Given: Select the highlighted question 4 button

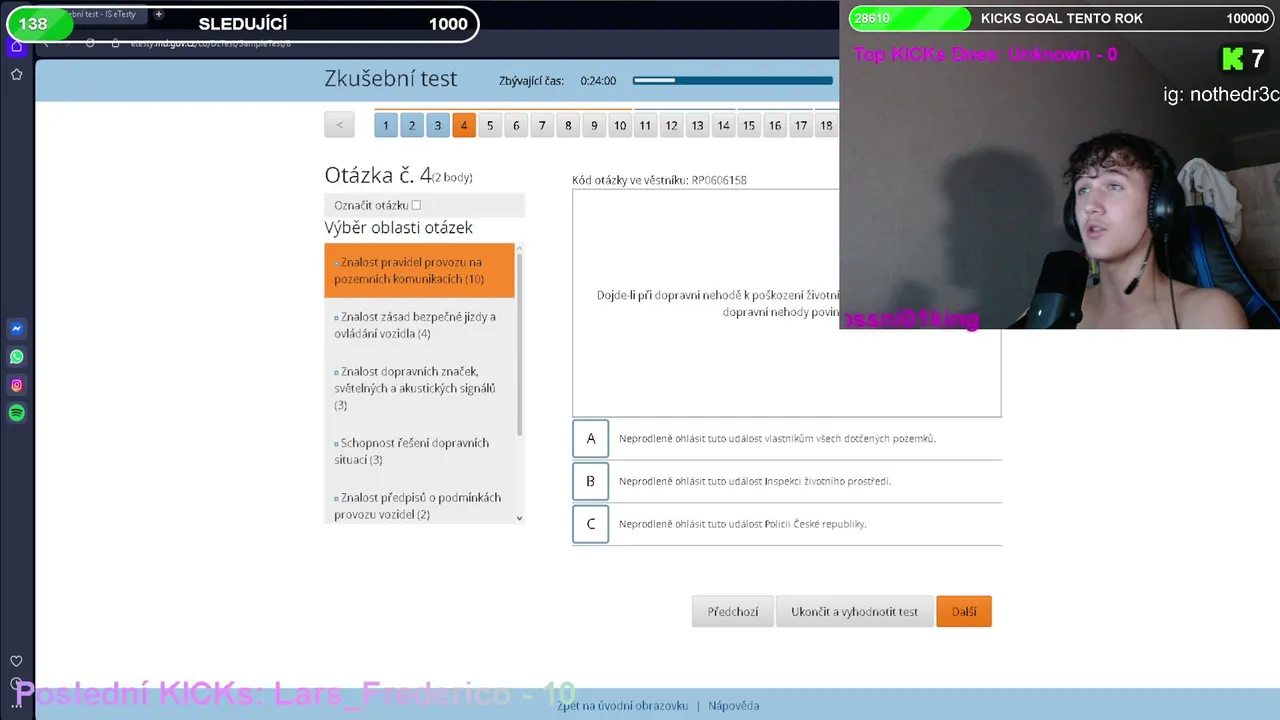Looking at the screenshot, I should click(x=463, y=125).
